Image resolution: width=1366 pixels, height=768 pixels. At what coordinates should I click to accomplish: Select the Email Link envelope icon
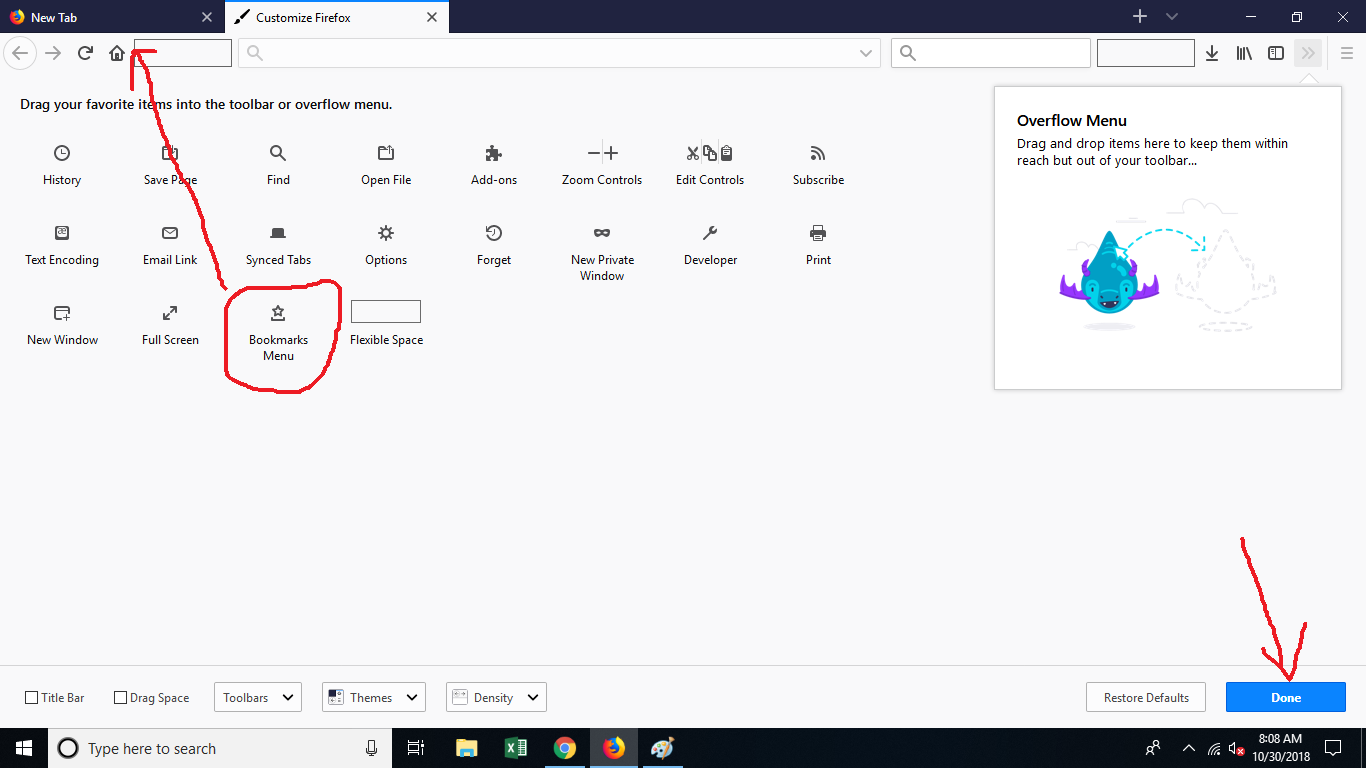170,233
